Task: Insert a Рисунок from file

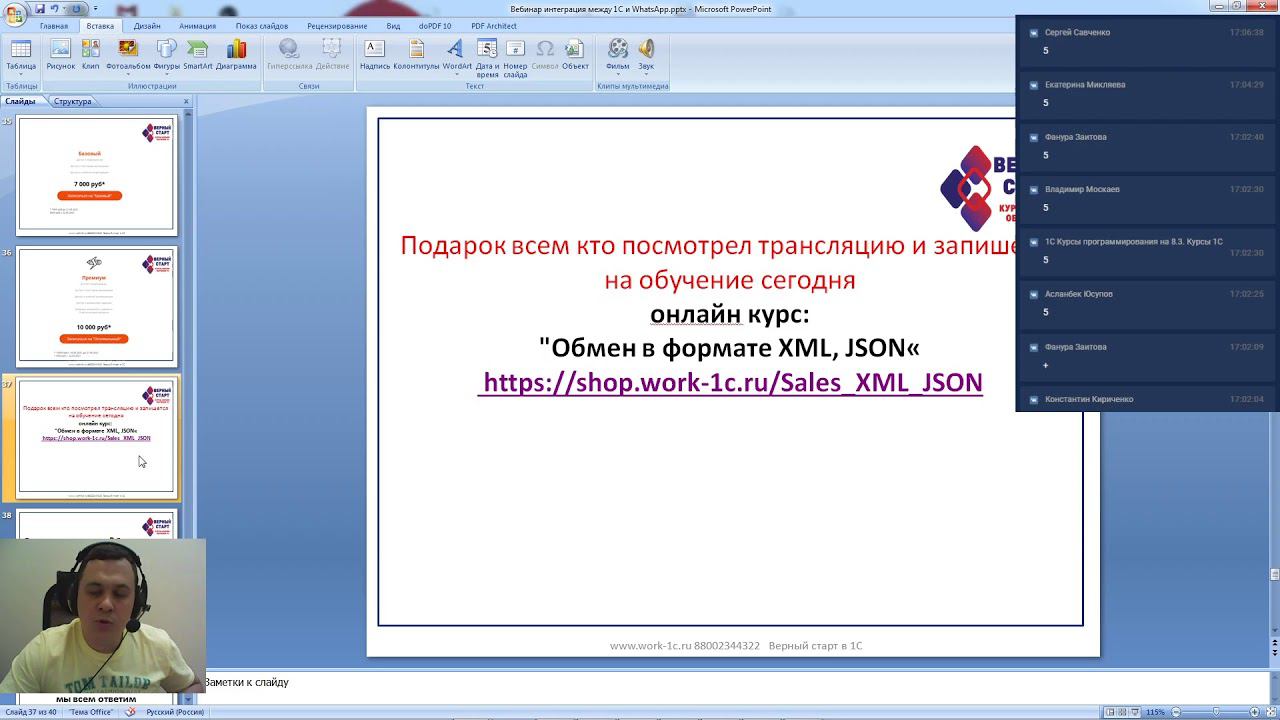Action: point(60,54)
